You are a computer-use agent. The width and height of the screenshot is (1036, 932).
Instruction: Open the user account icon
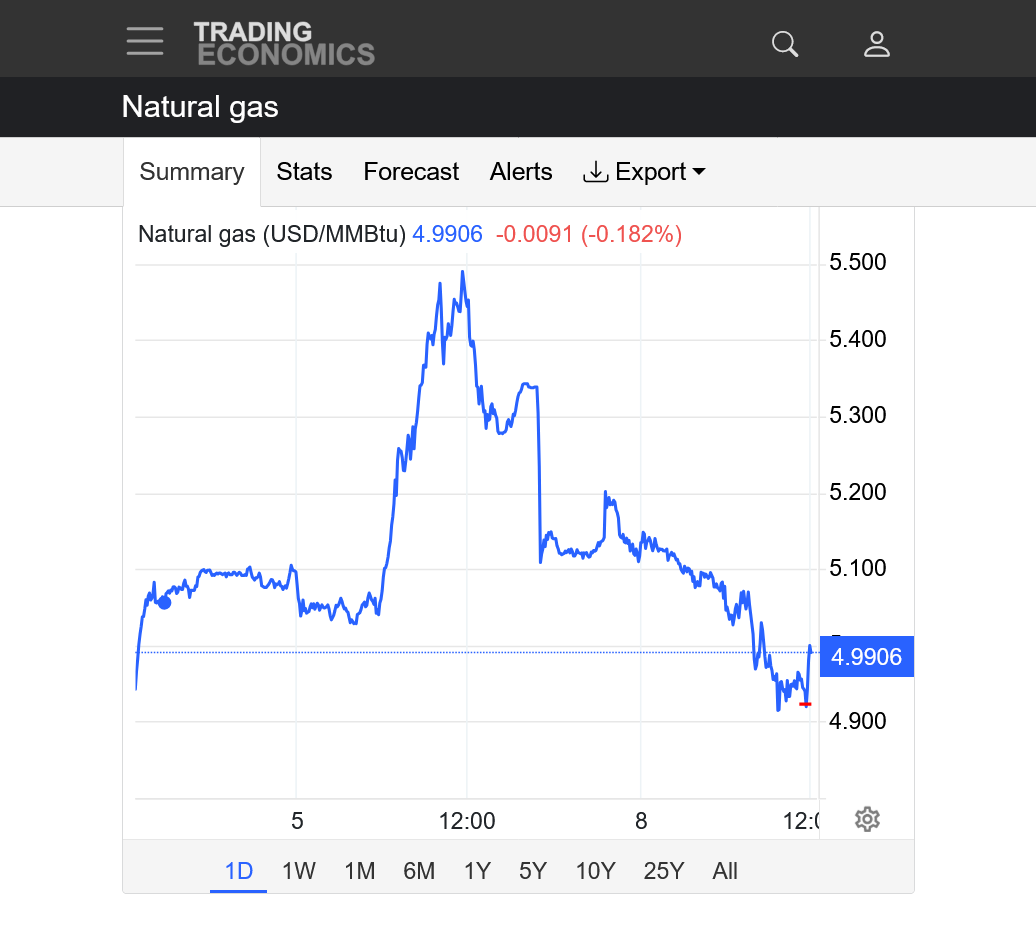click(x=877, y=44)
